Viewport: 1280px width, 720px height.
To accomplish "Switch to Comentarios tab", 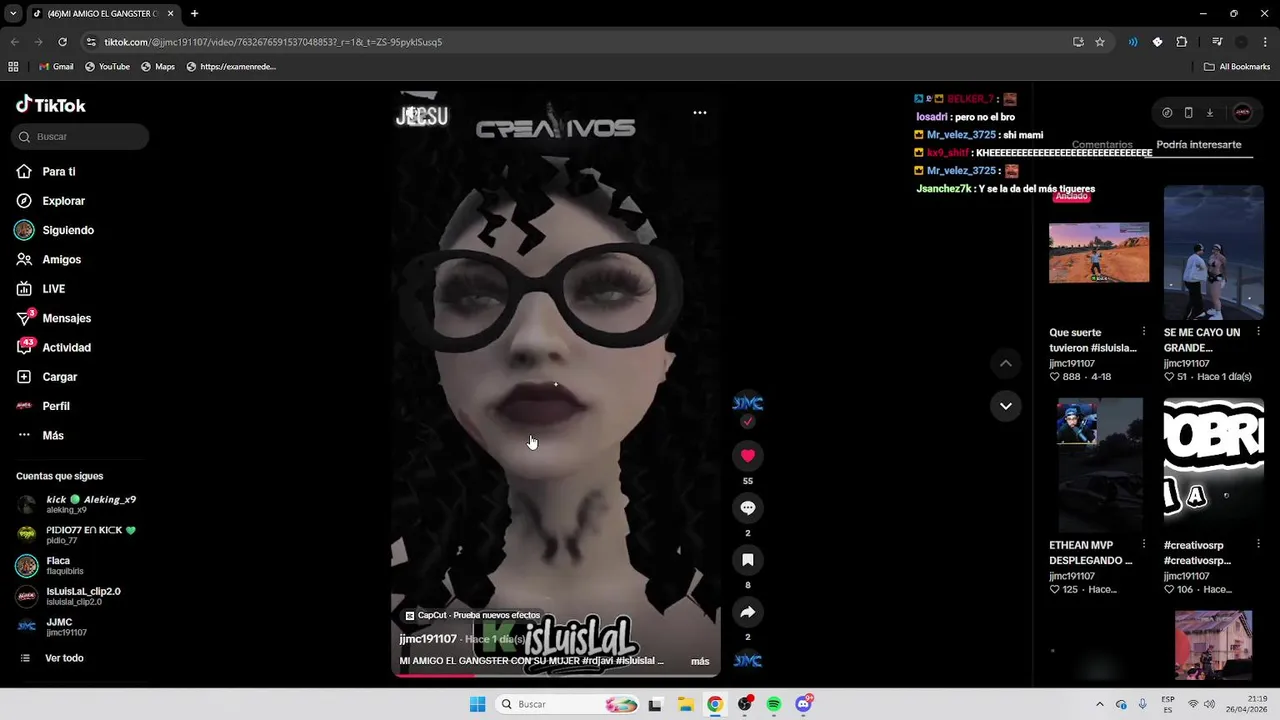I will coord(1102,145).
